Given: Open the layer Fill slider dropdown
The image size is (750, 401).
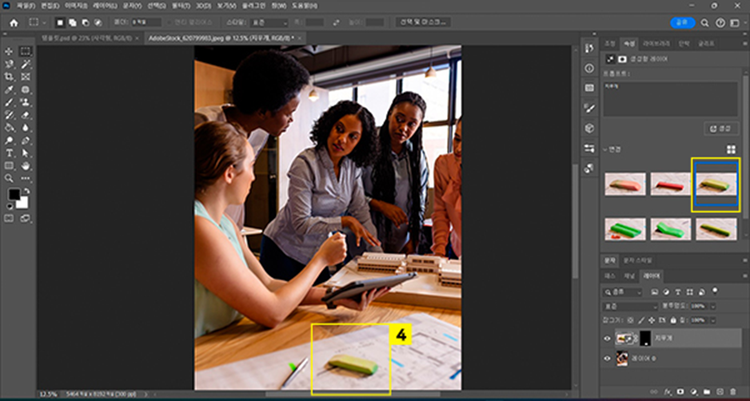Looking at the screenshot, I should (x=713, y=320).
